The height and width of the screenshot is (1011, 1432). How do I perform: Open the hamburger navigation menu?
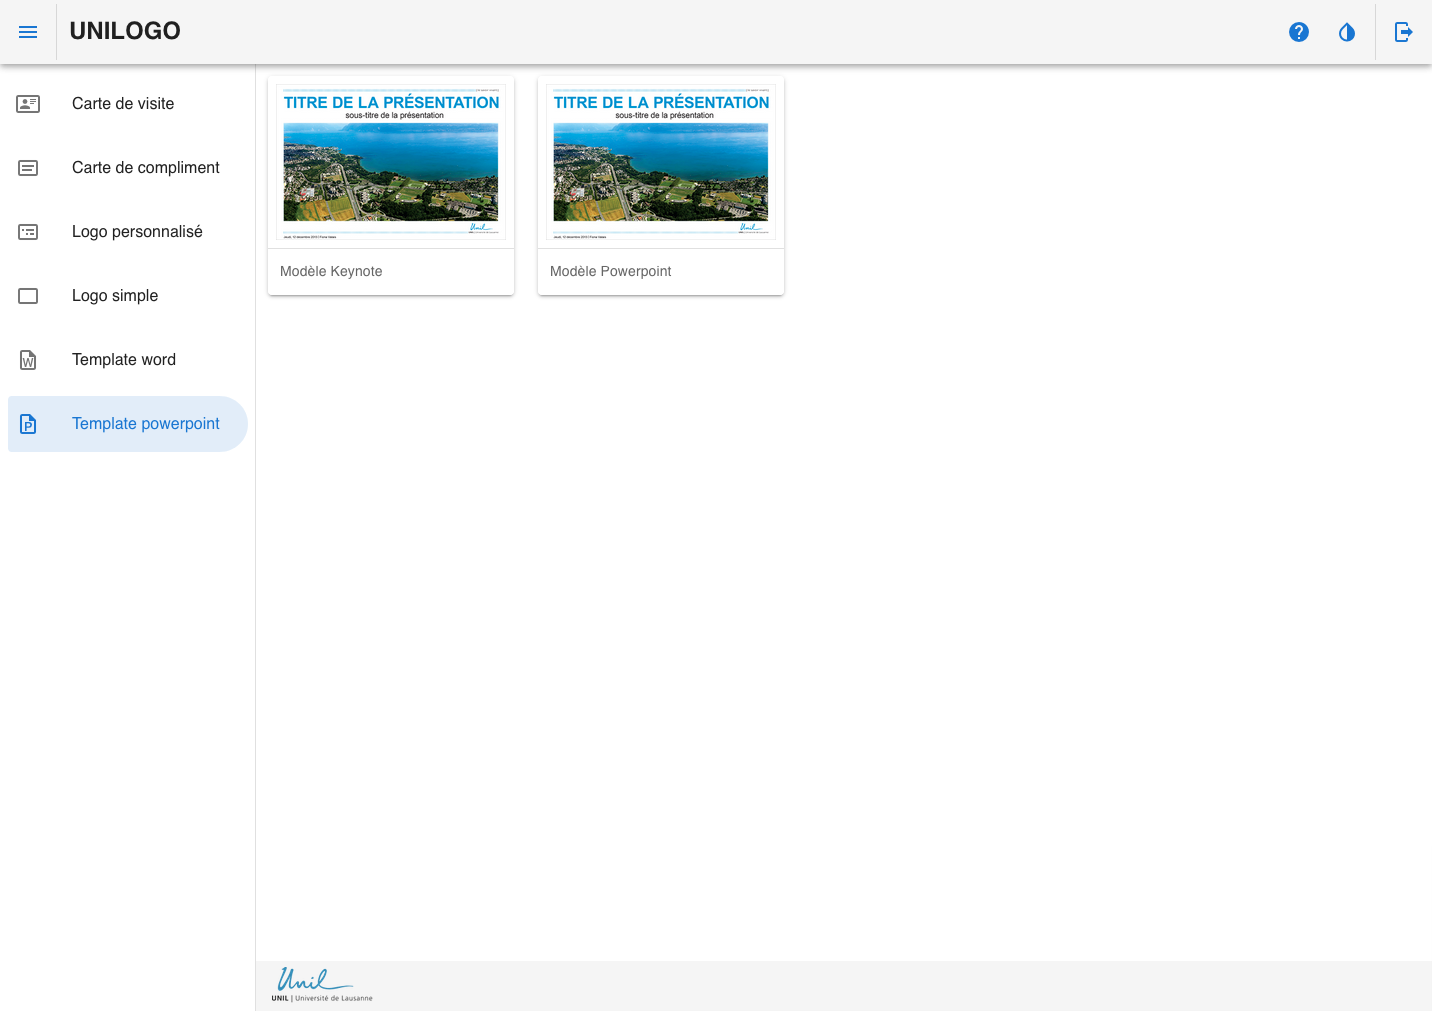click(x=28, y=32)
